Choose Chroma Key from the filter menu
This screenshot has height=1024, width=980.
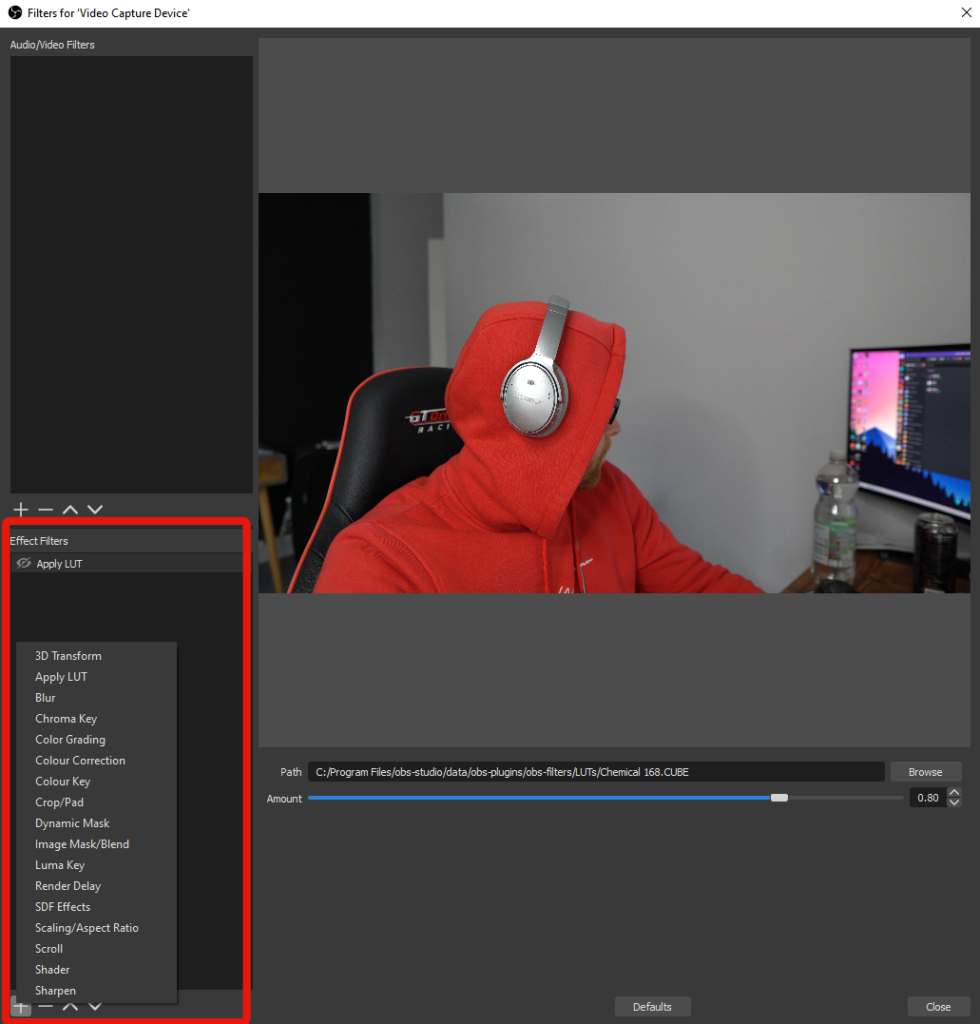[x=66, y=718]
